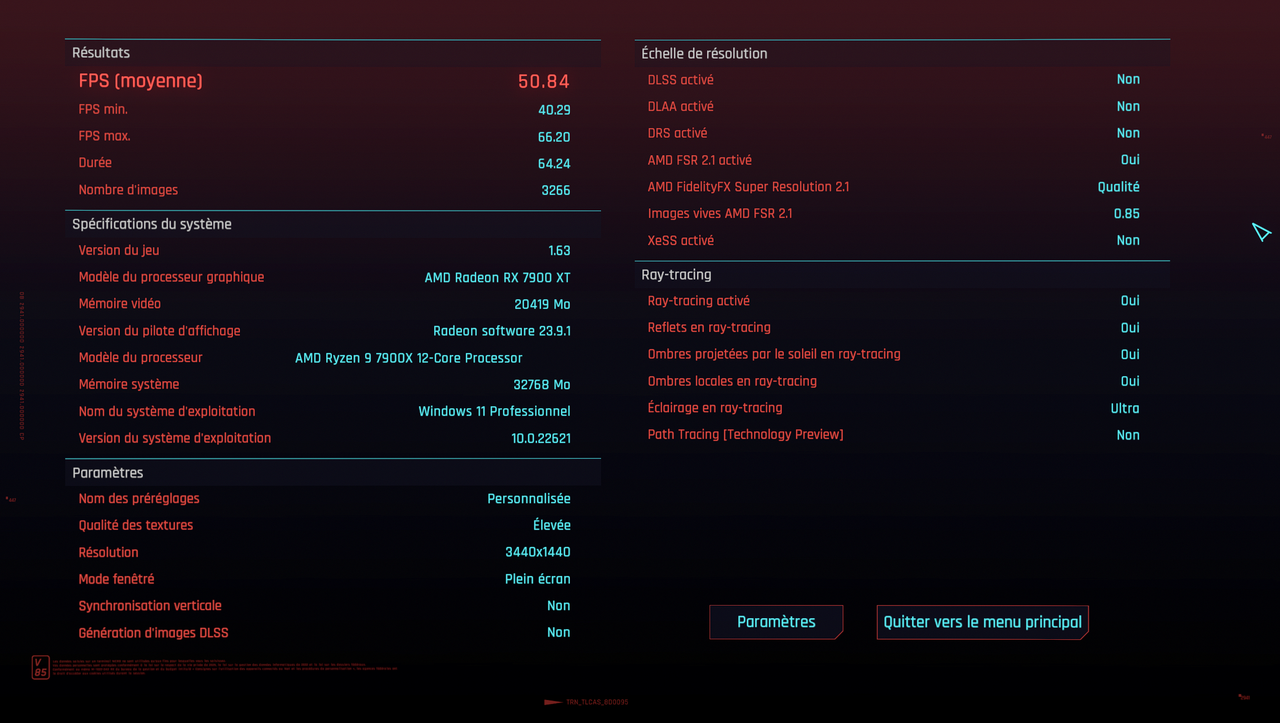Click the FPS min. value 40.29
Image resolution: width=1280 pixels, height=723 pixels.
click(554, 110)
